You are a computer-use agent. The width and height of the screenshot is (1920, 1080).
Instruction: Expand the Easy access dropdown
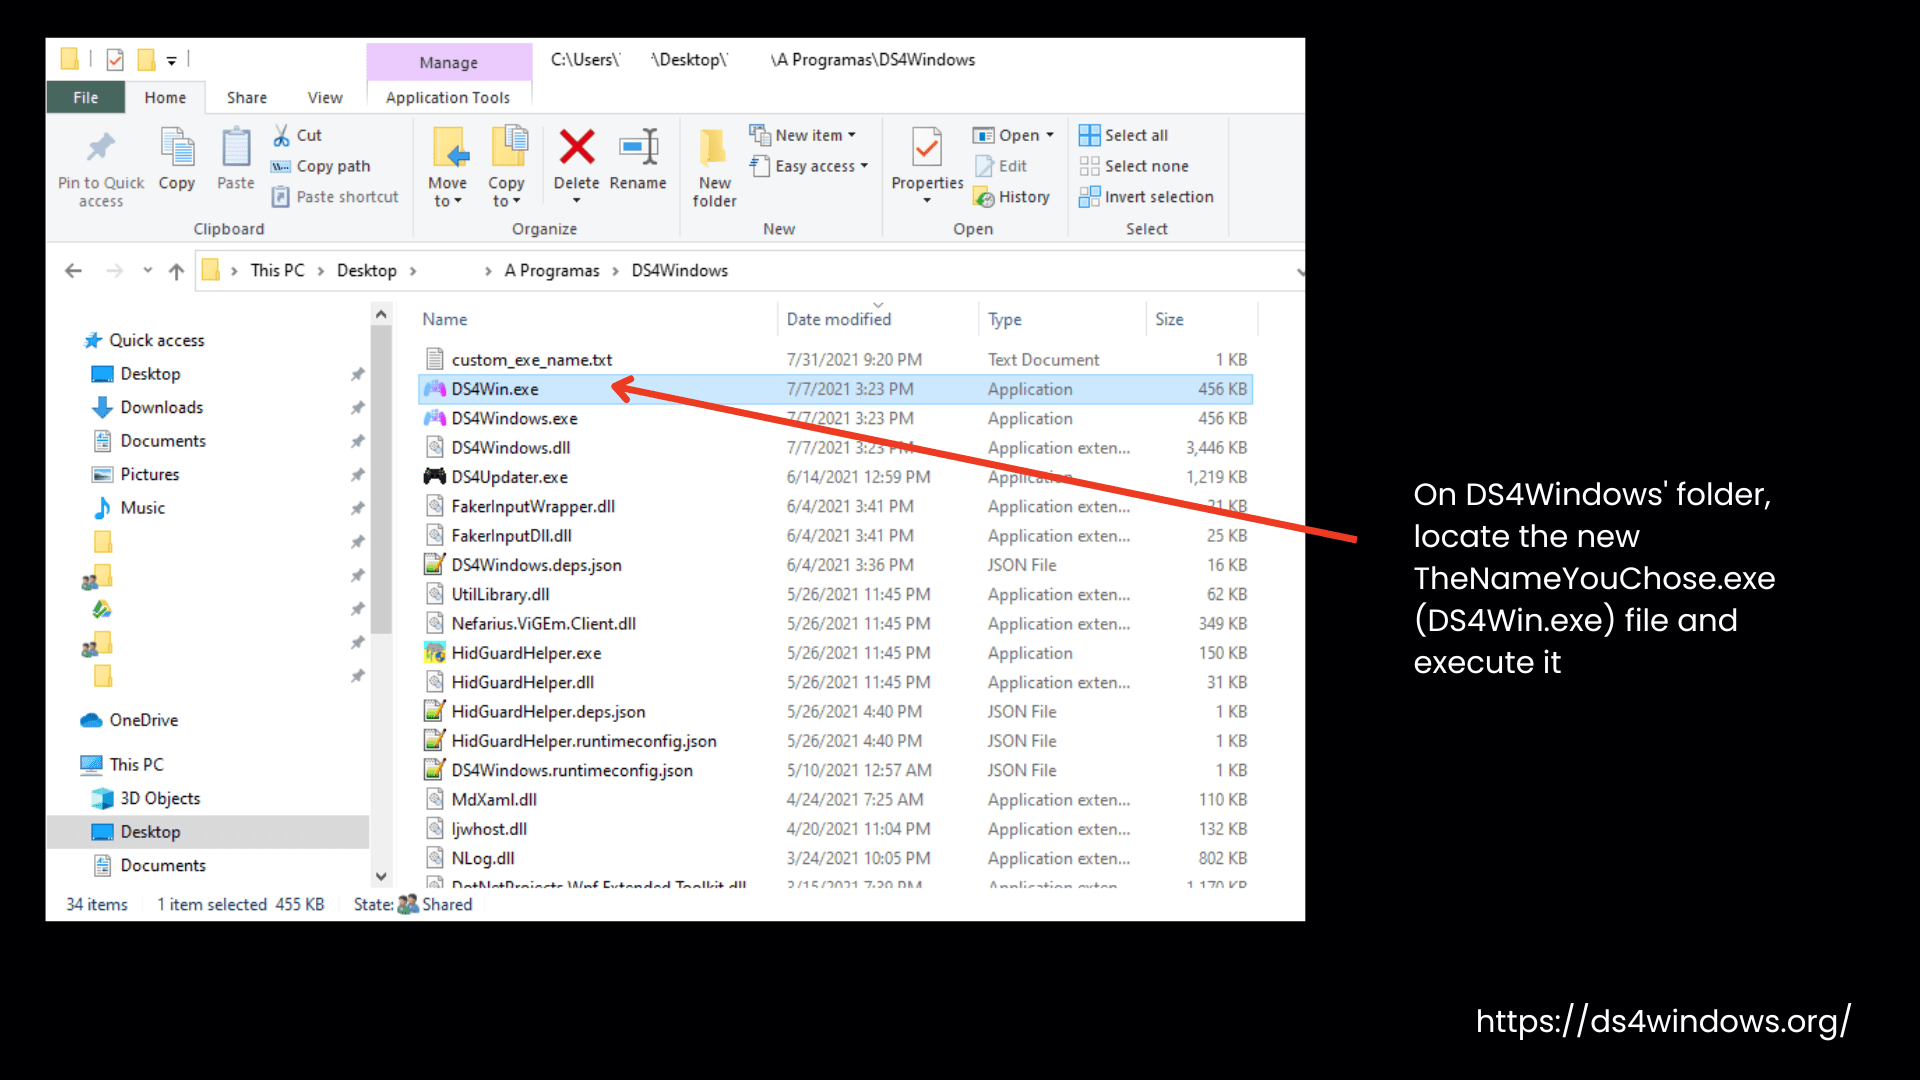coord(864,166)
